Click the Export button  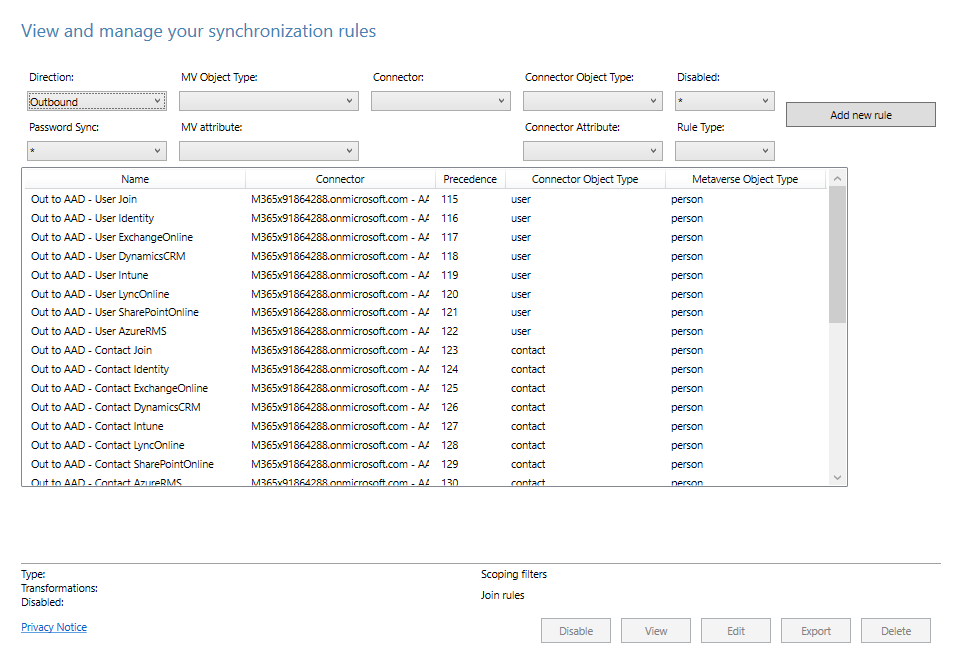[x=815, y=630]
